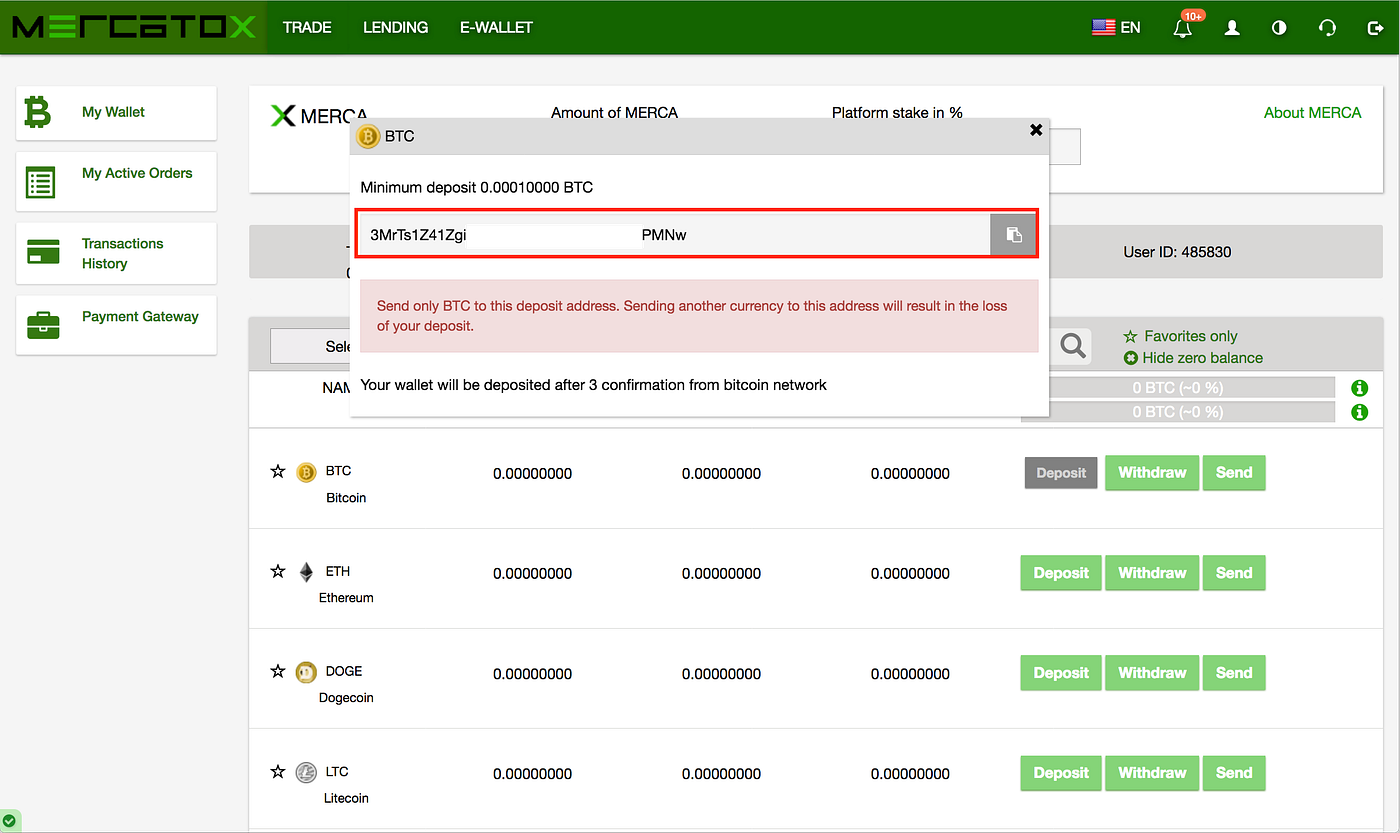Toggle the Hide zero balance filter

(1193, 358)
